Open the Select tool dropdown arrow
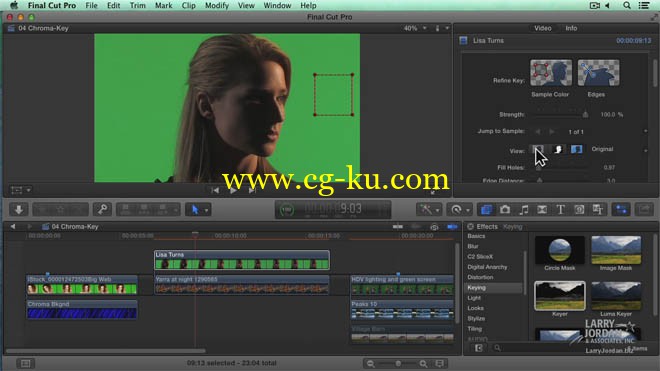The image size is (660, 371). (x=206, y=210)
